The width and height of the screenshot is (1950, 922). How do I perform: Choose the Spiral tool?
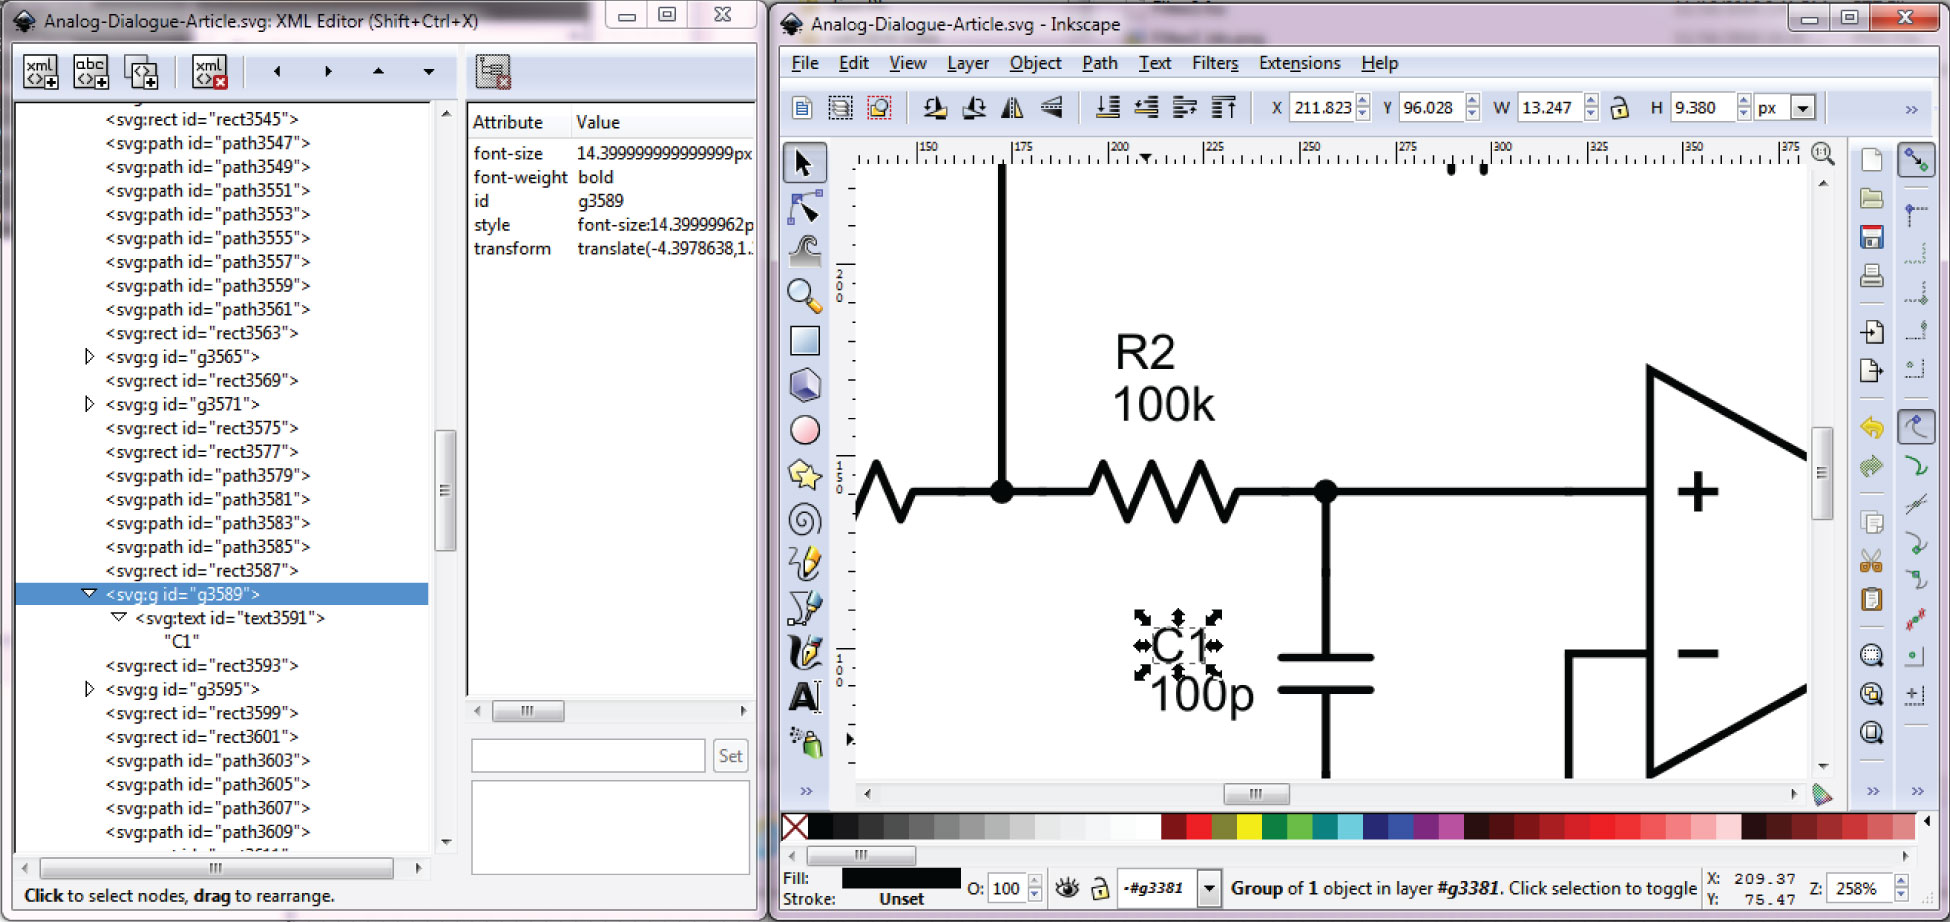click(x=805, y=518)
